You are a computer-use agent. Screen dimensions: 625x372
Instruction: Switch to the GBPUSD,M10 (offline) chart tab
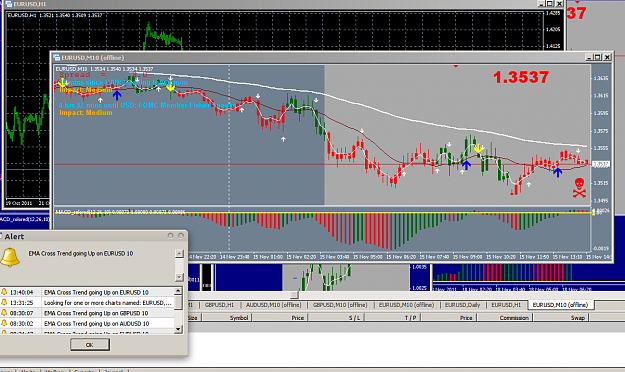click(340, 305)
